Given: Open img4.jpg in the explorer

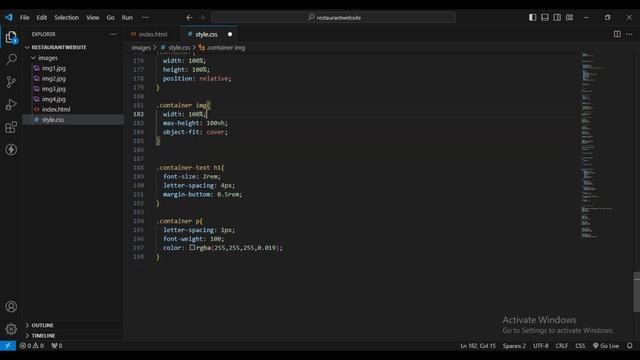Looking at the screenshot, I should click(53, 99).
